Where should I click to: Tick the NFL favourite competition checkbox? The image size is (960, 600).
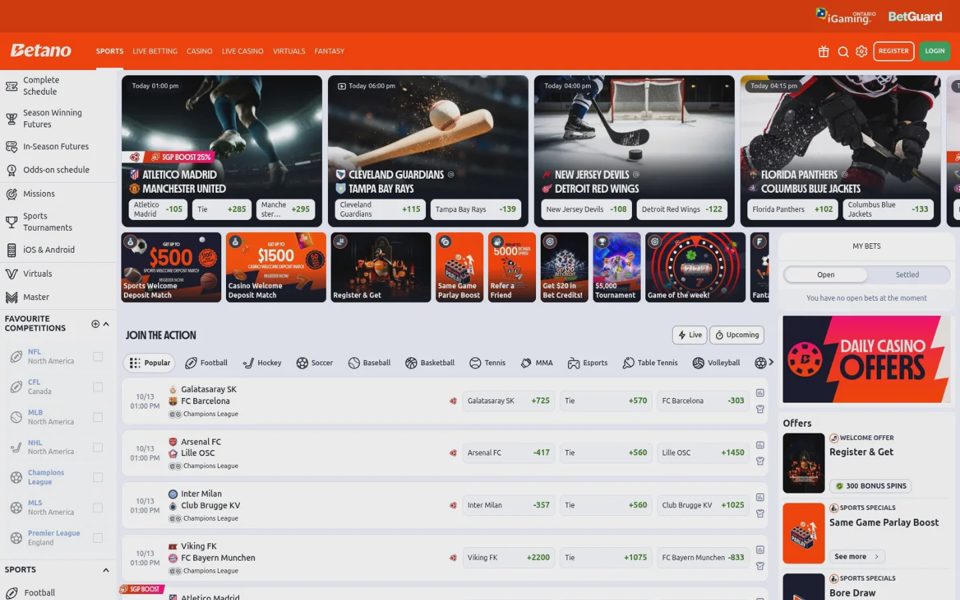tap(97, 356)
